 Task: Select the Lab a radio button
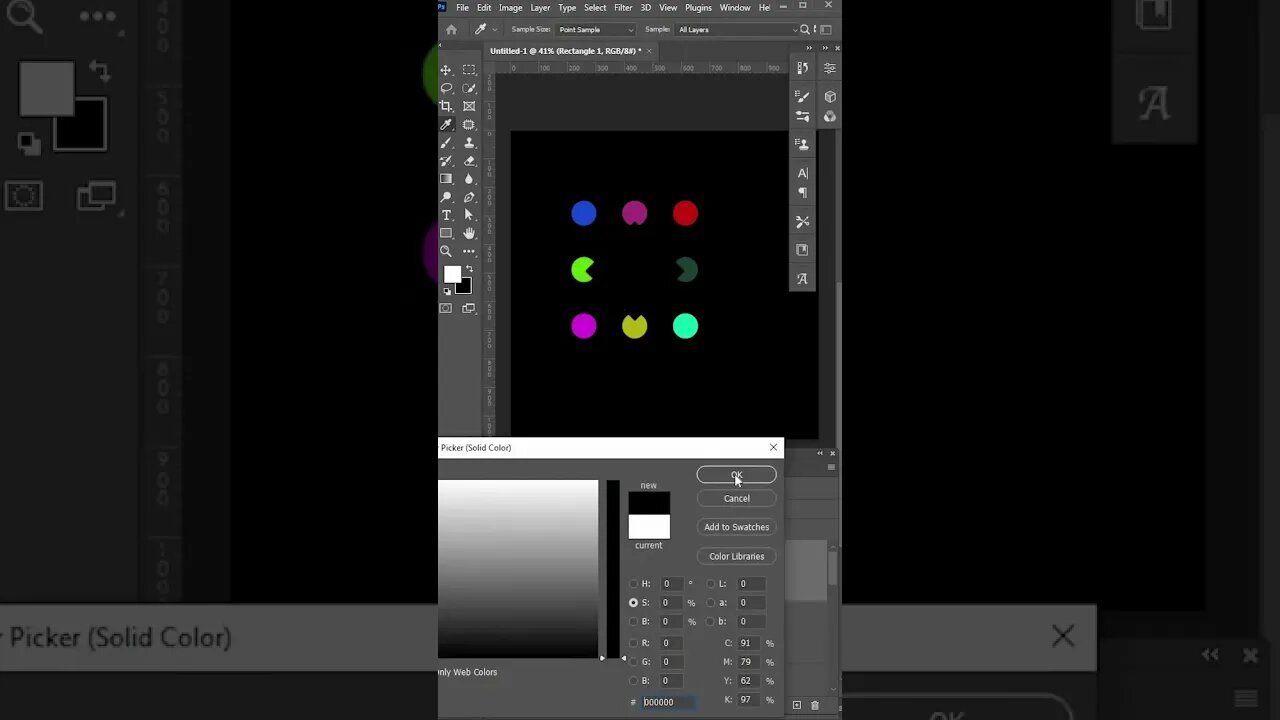(711, 603)
